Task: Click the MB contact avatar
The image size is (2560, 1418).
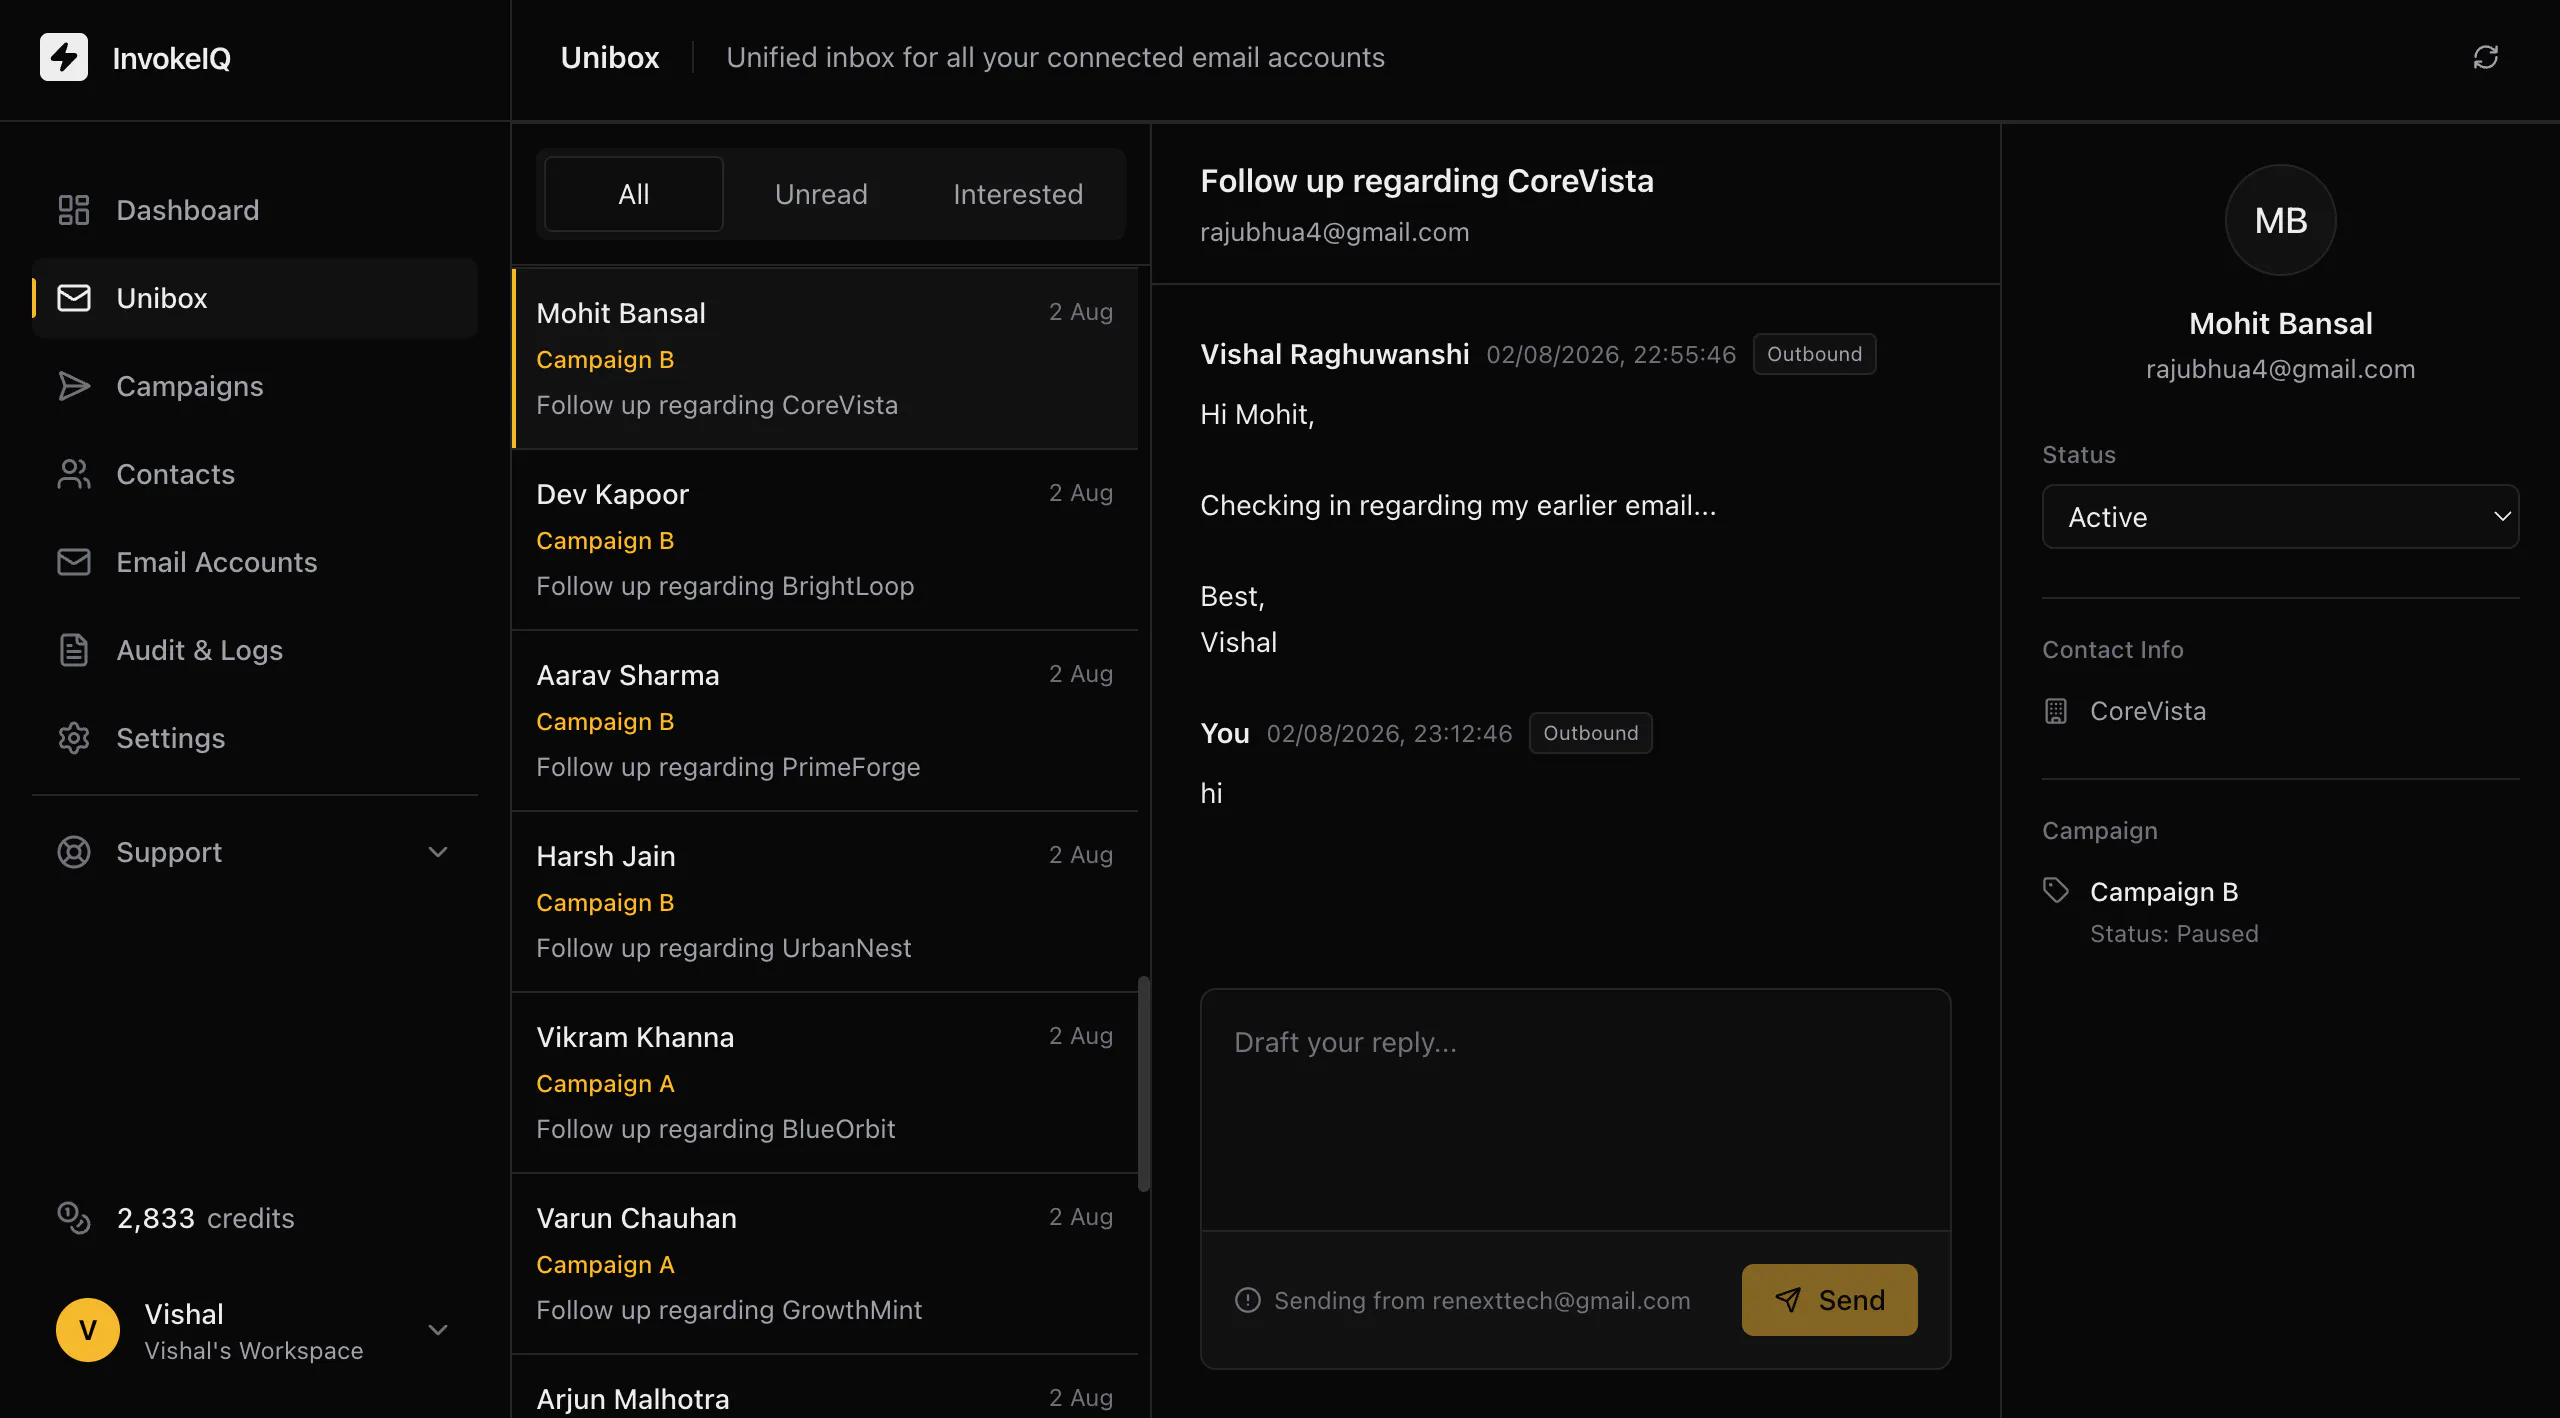Action: tap(2281, 220)
